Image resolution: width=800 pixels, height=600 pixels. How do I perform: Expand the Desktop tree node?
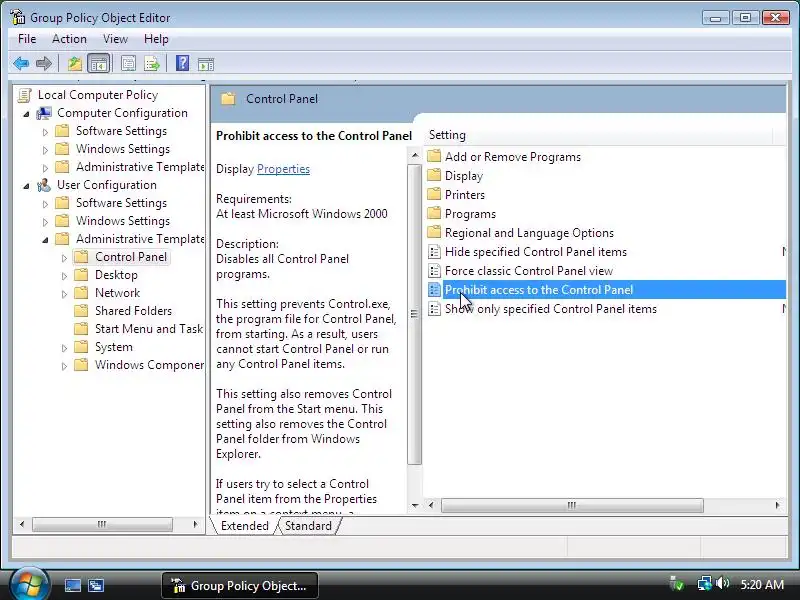(64, 276)
